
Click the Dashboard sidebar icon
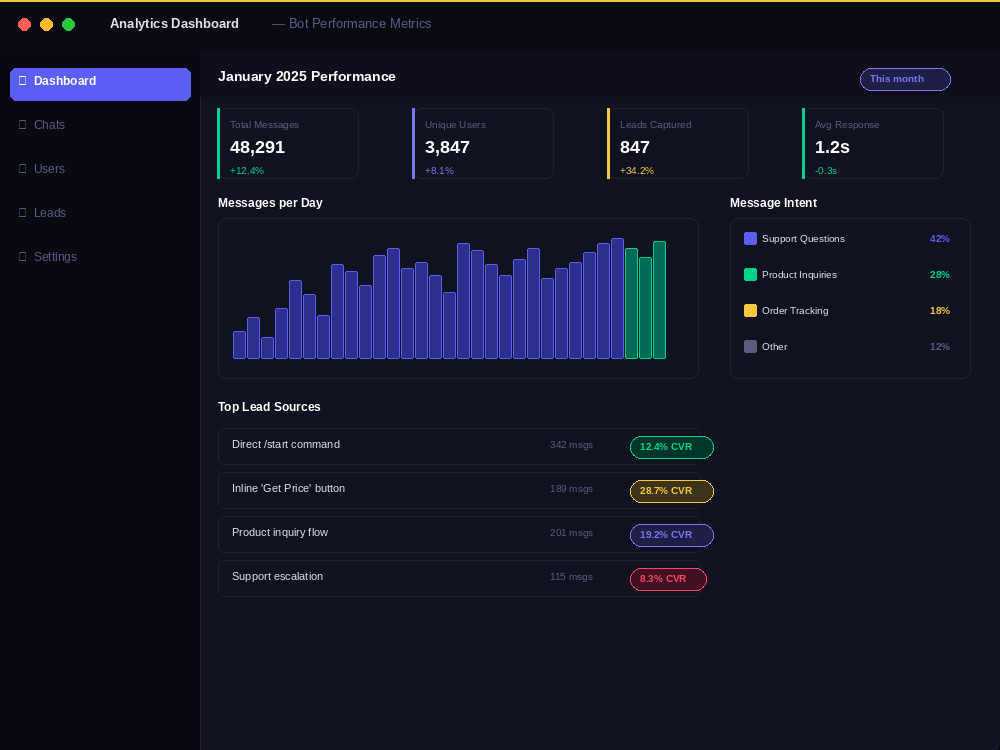pos(22,80)
